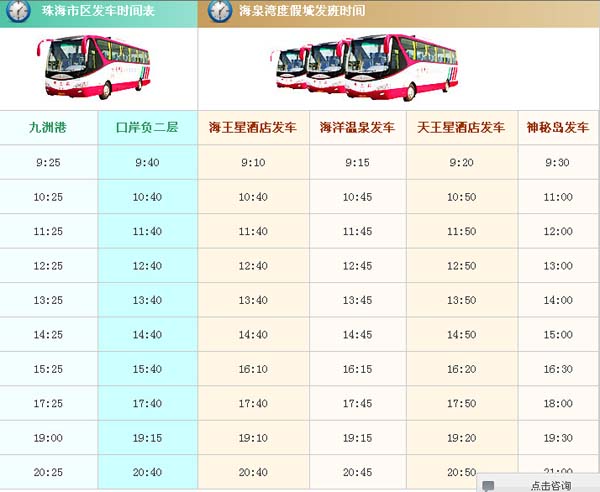Select the 10:50 time under 天王星酒店发车
The height and width of the screenshot is (492, 600).
462,197
